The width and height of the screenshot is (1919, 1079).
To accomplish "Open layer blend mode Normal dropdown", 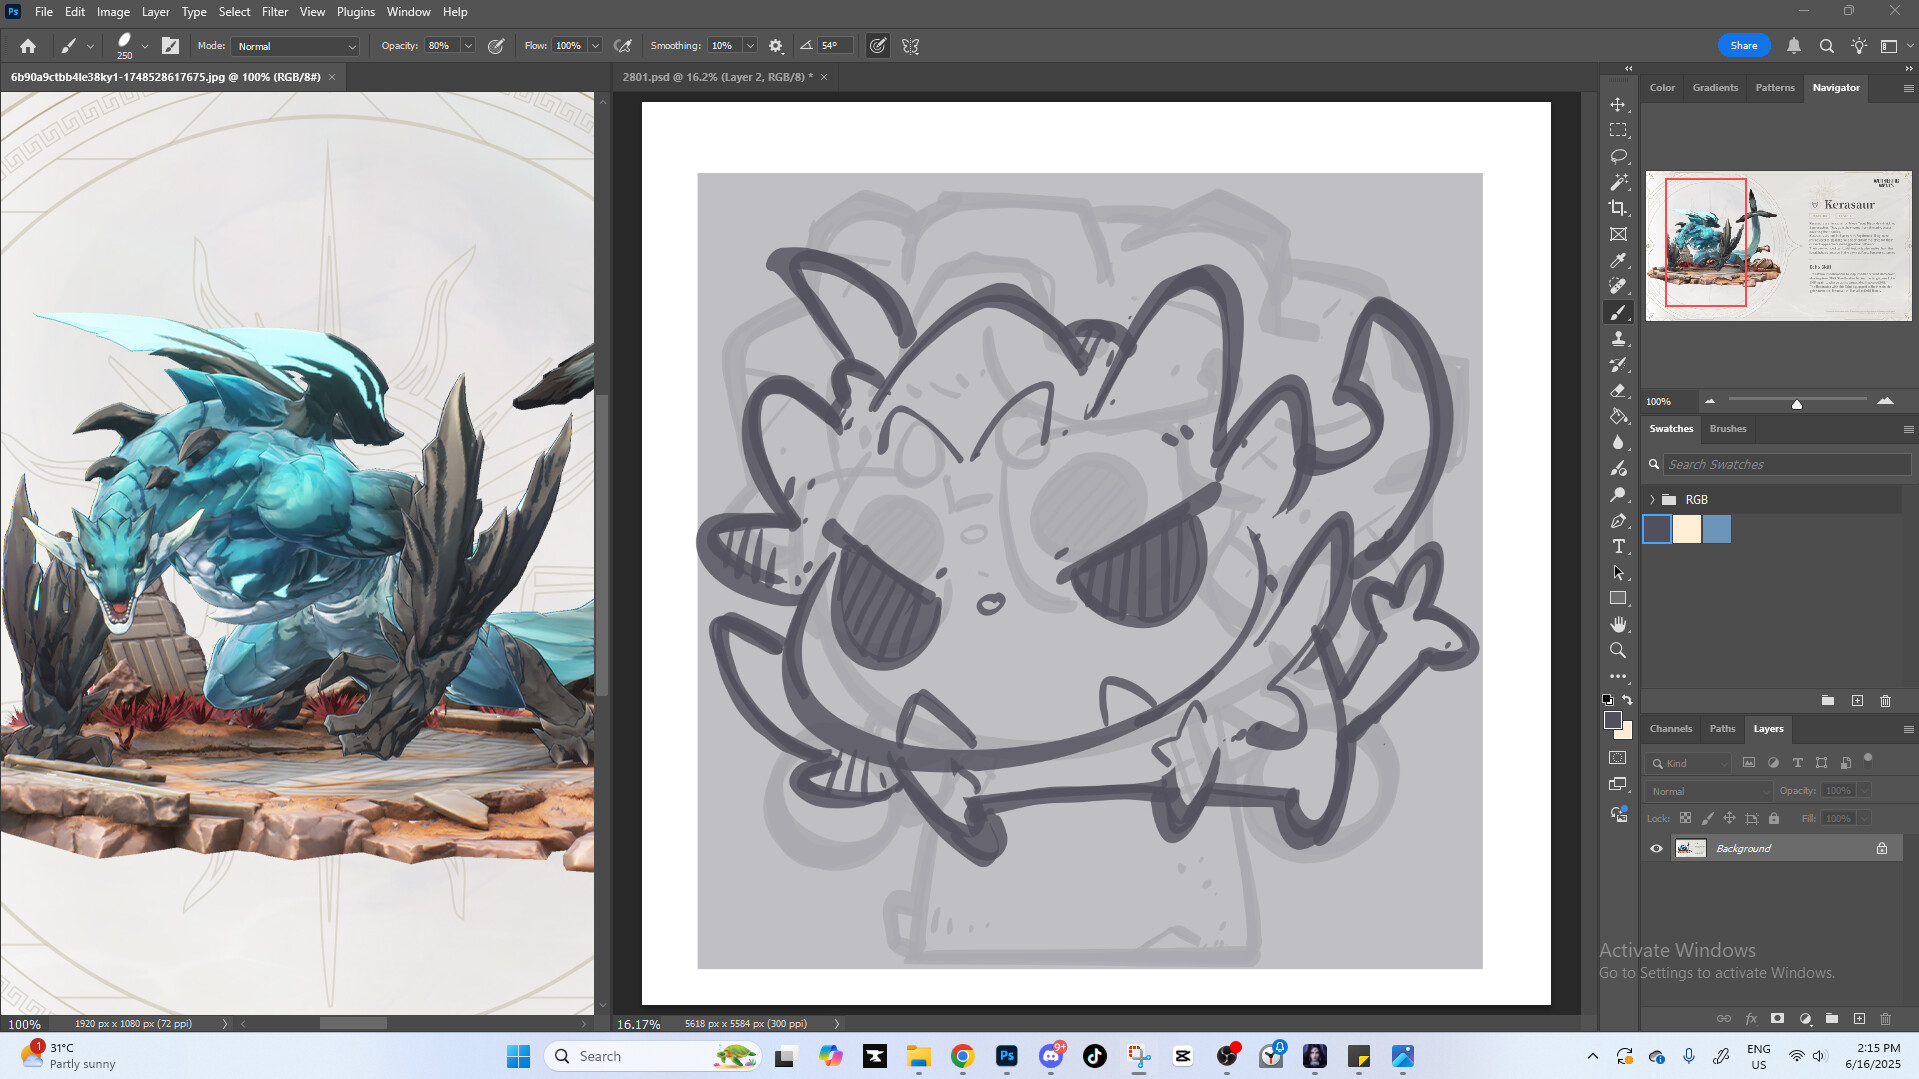I will pos(1709,791).
